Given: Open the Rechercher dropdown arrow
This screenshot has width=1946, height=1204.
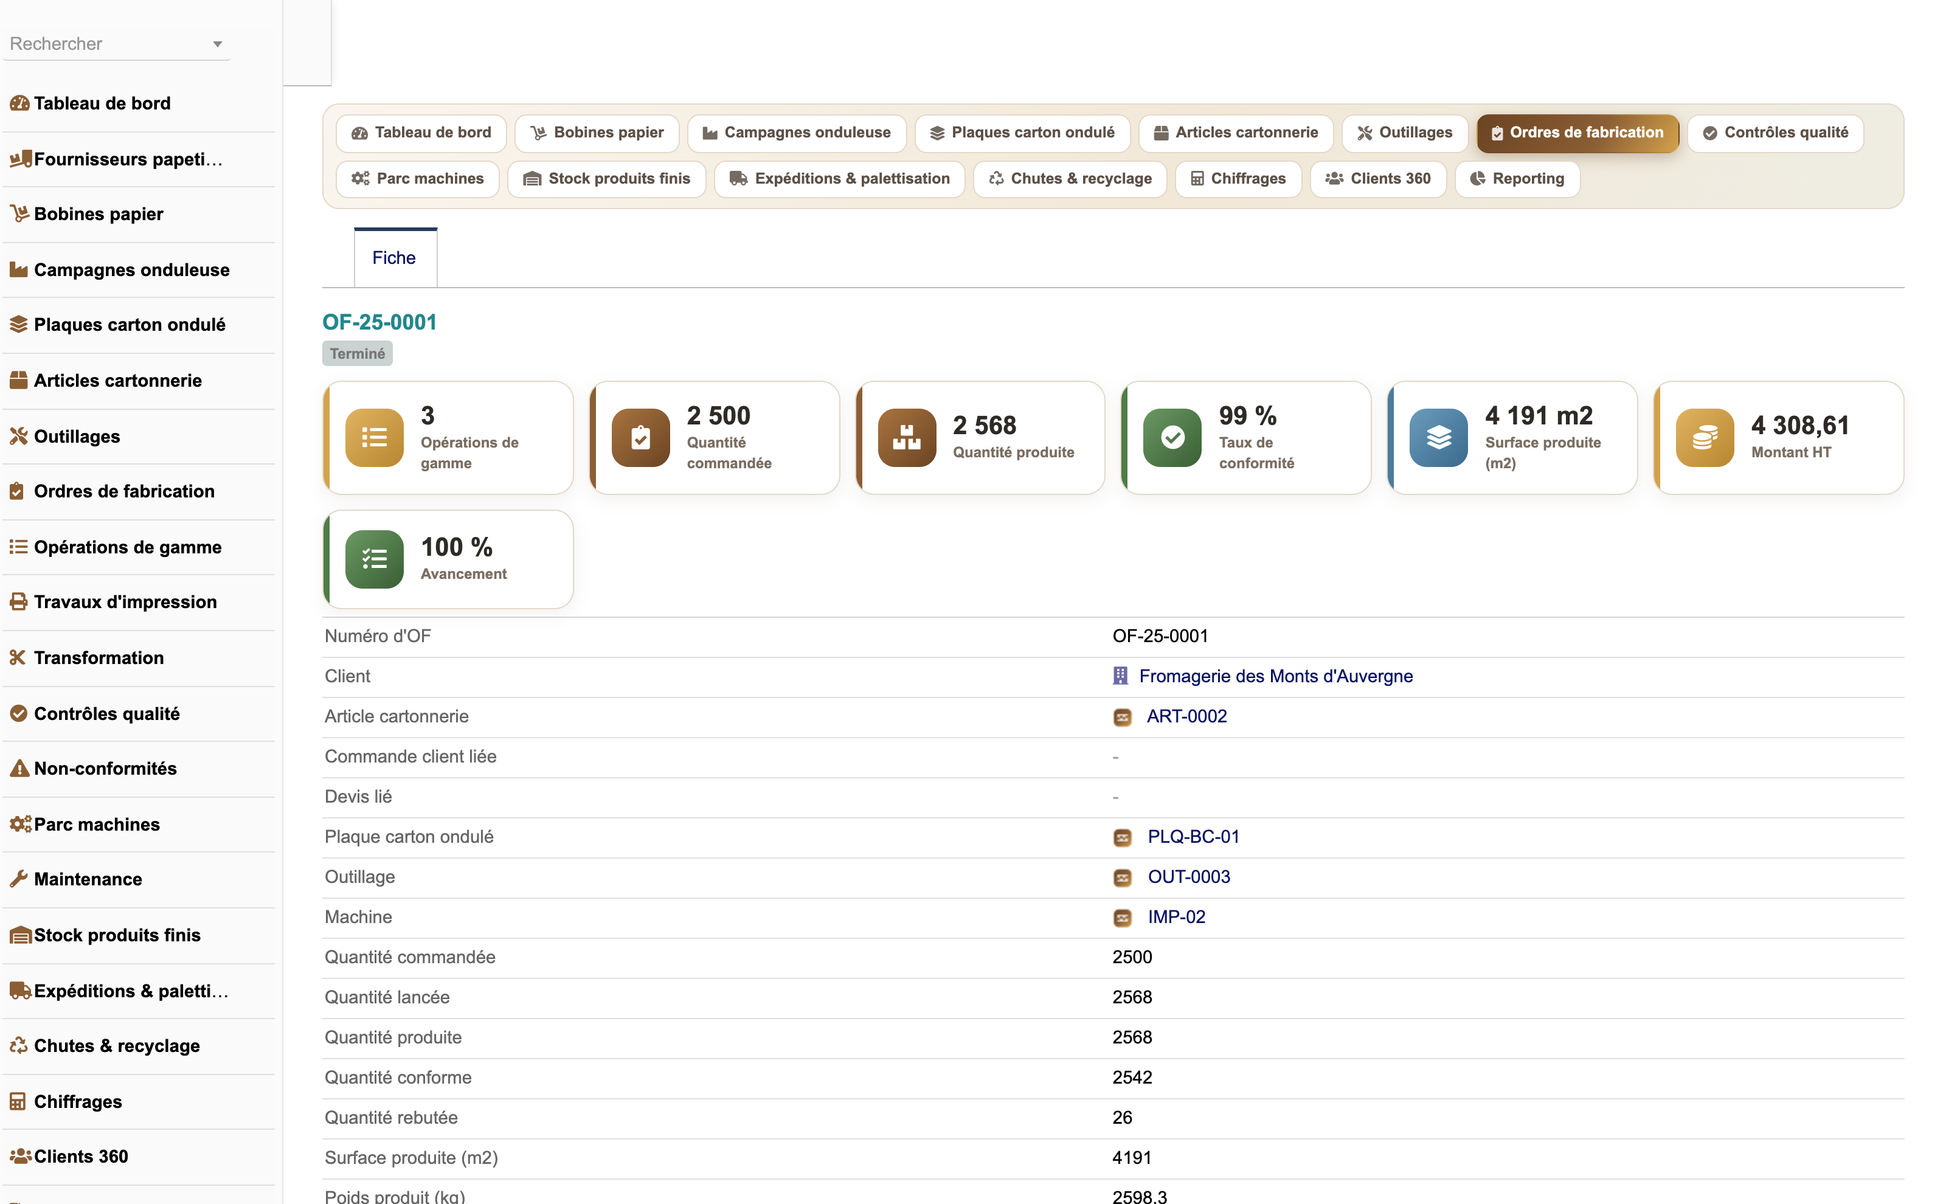Looking at the screenshot, I should (x=217, y=44).
